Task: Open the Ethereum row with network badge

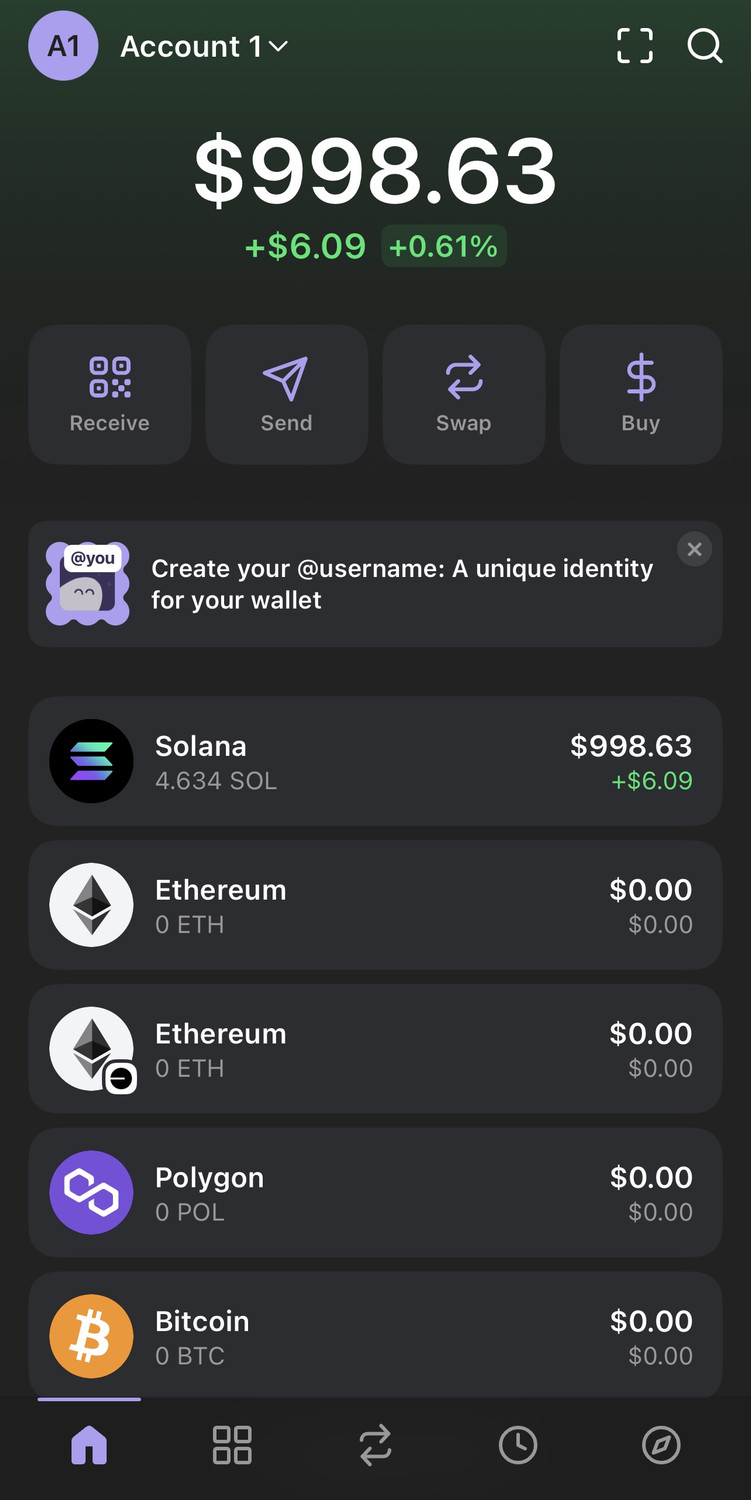Action: tap(375, 1049)
